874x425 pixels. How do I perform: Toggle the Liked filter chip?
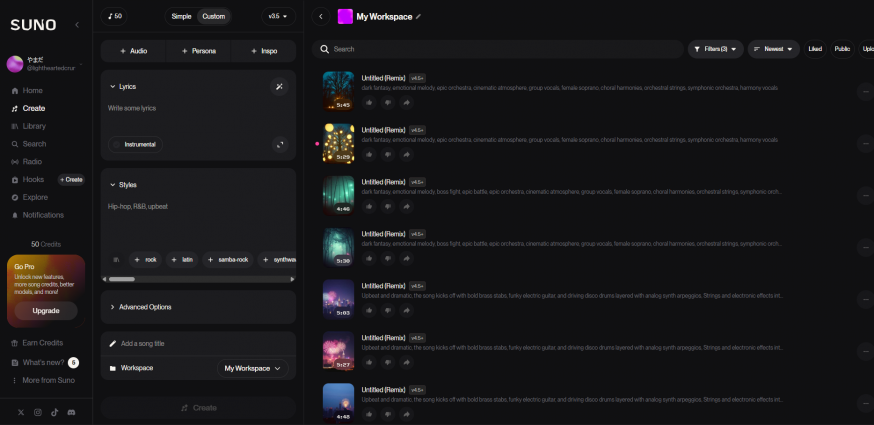814,48
